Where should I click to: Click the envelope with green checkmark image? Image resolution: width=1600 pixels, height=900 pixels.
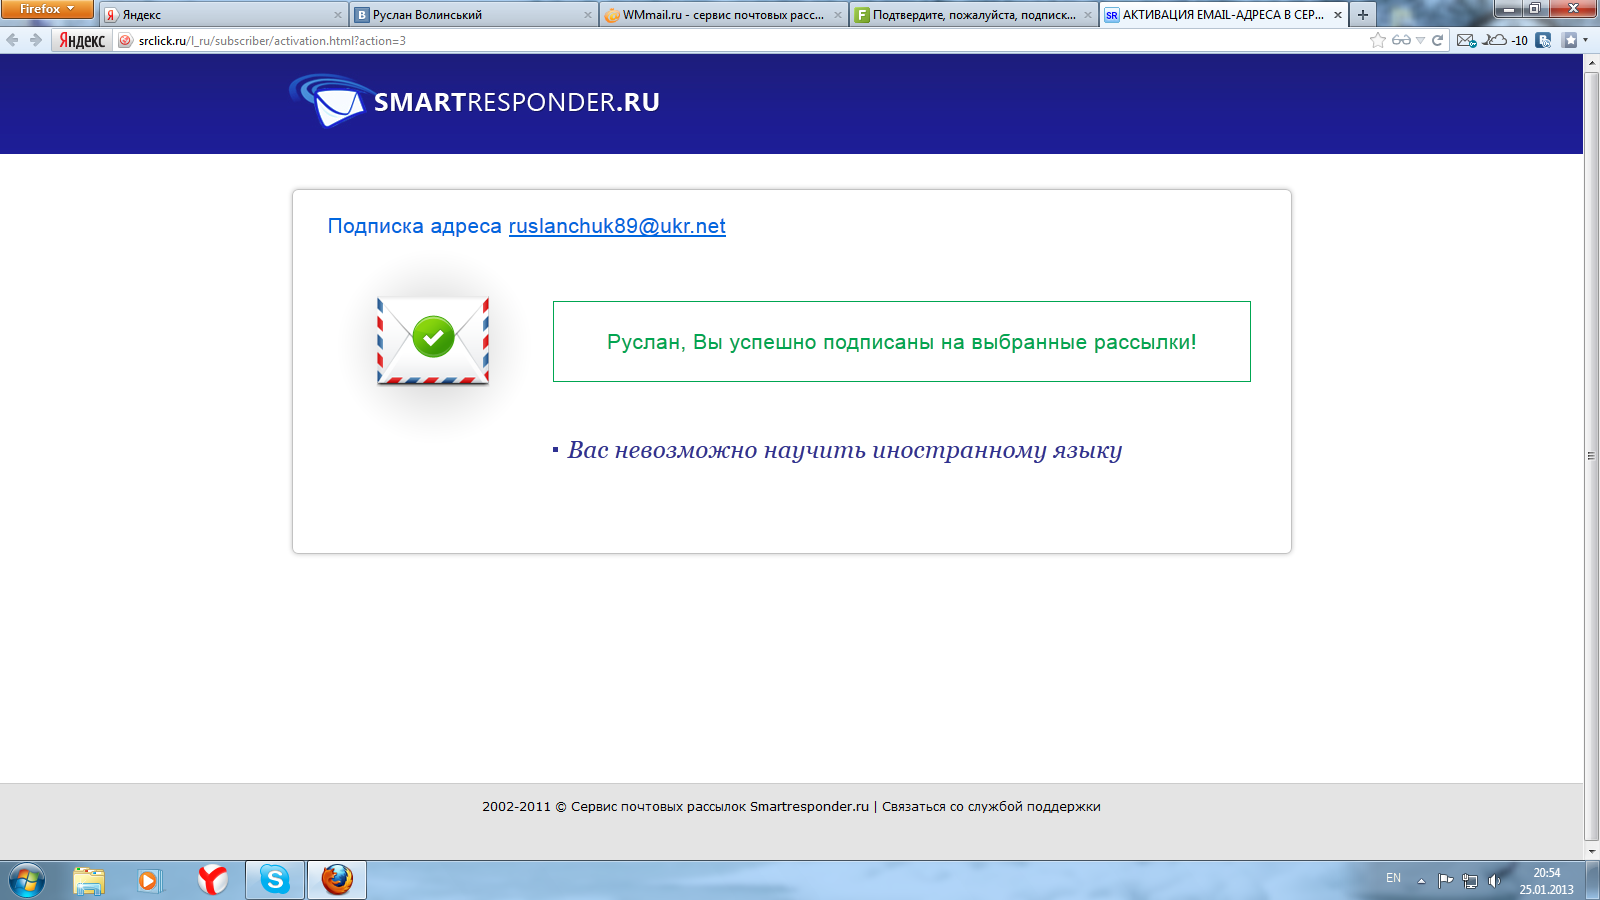click(433, 341)
